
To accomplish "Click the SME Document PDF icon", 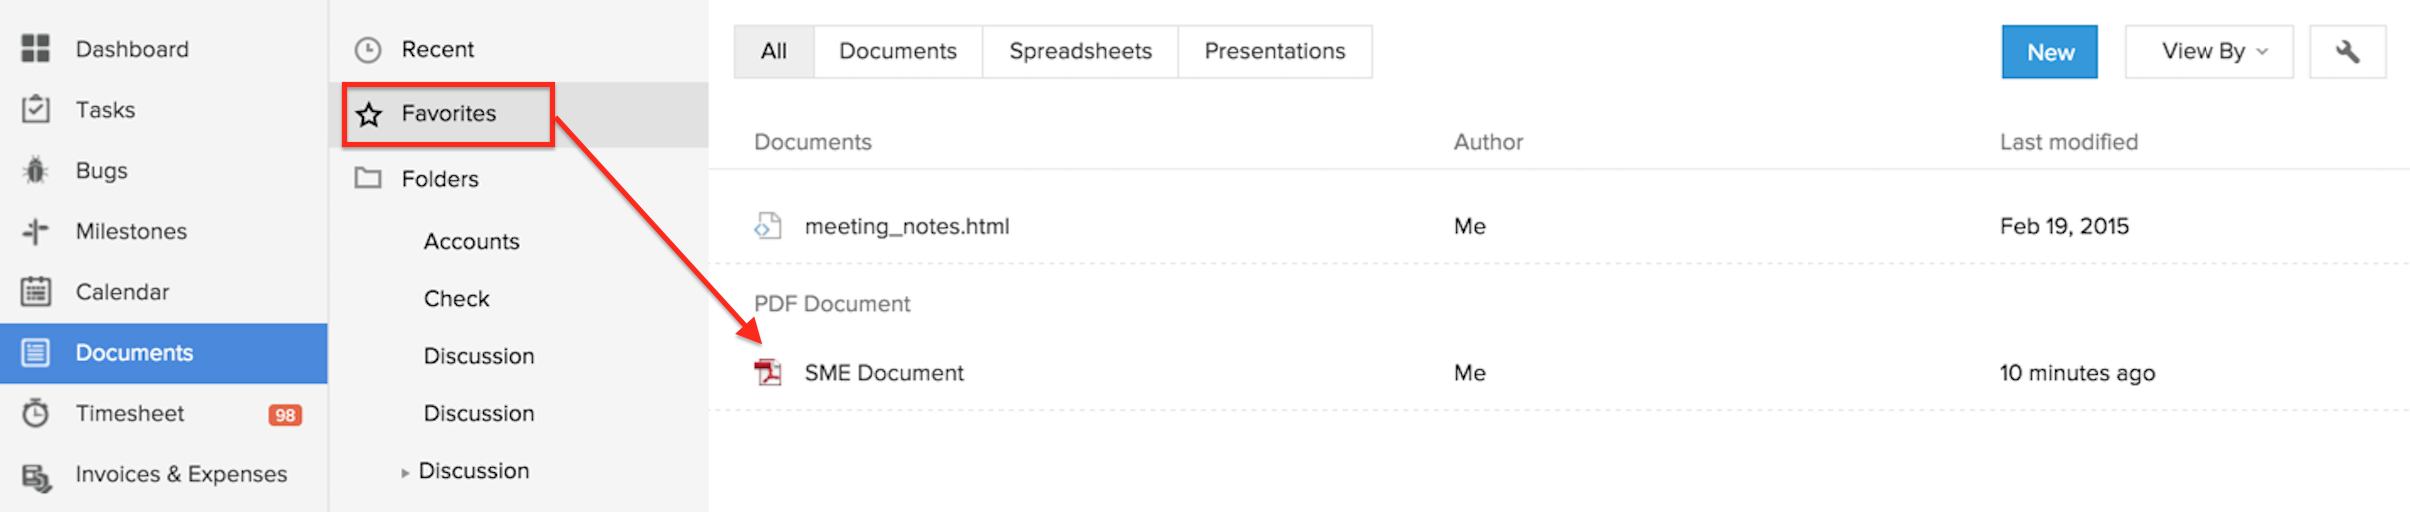I will tap(768, 373).
